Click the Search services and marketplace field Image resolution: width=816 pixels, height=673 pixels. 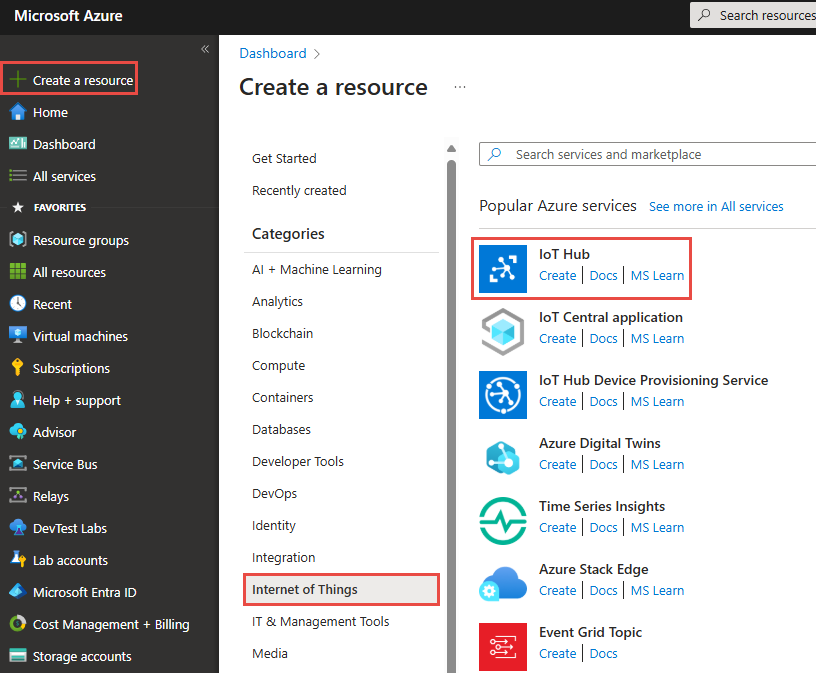(647, 154)
